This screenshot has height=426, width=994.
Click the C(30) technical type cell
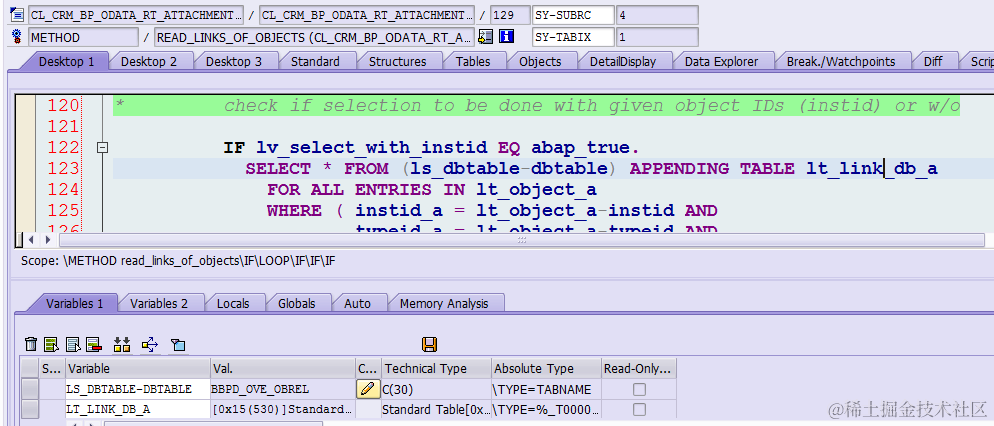pyautogui.click(x=436, y=389)
